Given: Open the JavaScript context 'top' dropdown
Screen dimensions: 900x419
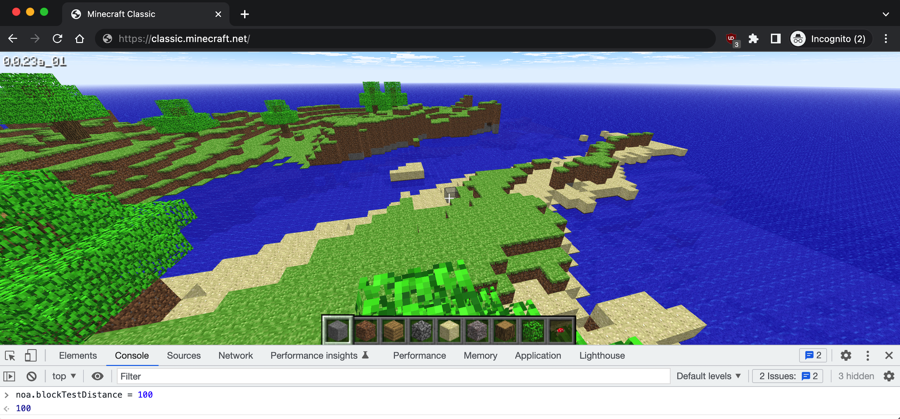Looking at the screenshot, I should point(64,376).
